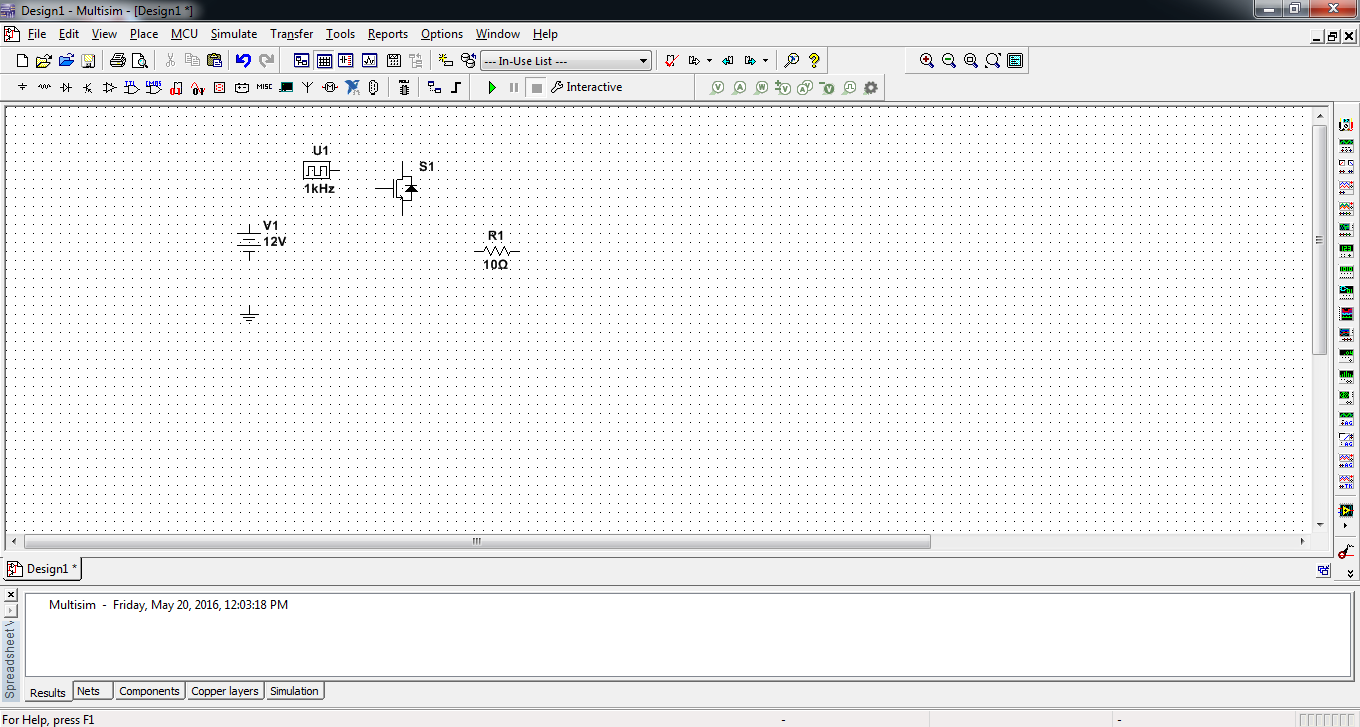This screenshot has height=727, width=1360.
Task: Open the Simulate menu
Action: (x=233, y=33)
